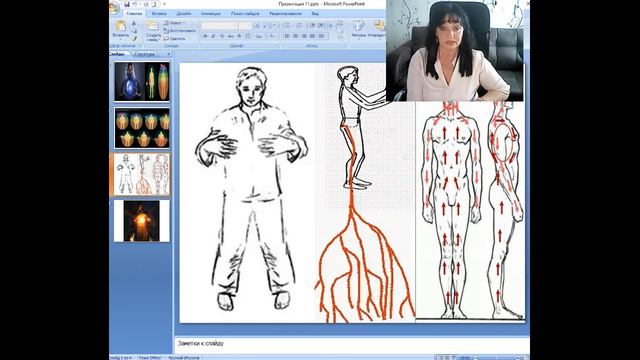Click the Восстановить reset slide button
Screen dimensions: 640x360
pyautogui.click(x=180, y=31)
